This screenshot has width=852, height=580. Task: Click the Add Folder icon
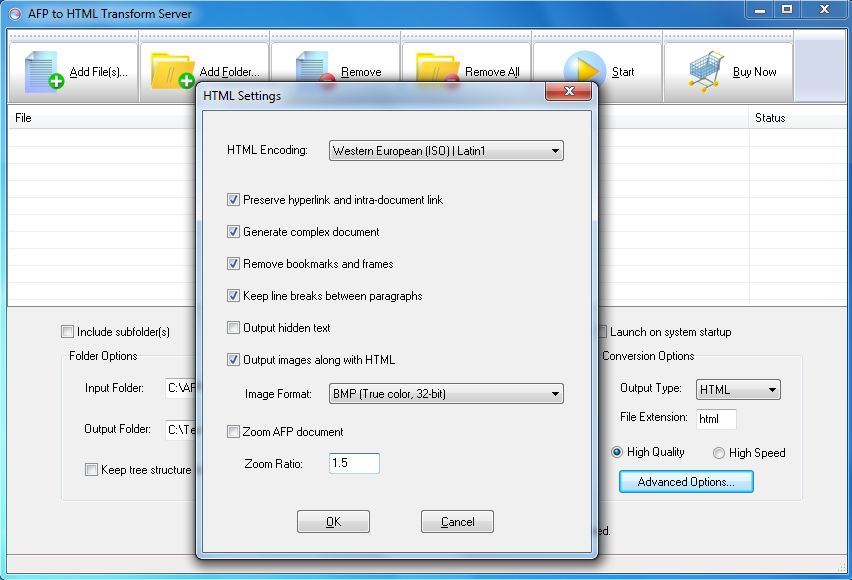pyautogui.click(x=173, y=70)
